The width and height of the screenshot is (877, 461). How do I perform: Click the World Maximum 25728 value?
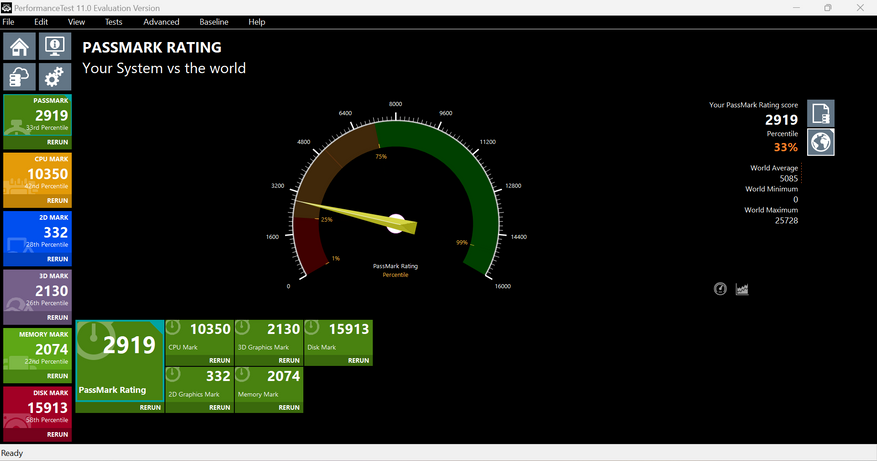[x=786, y=220]
